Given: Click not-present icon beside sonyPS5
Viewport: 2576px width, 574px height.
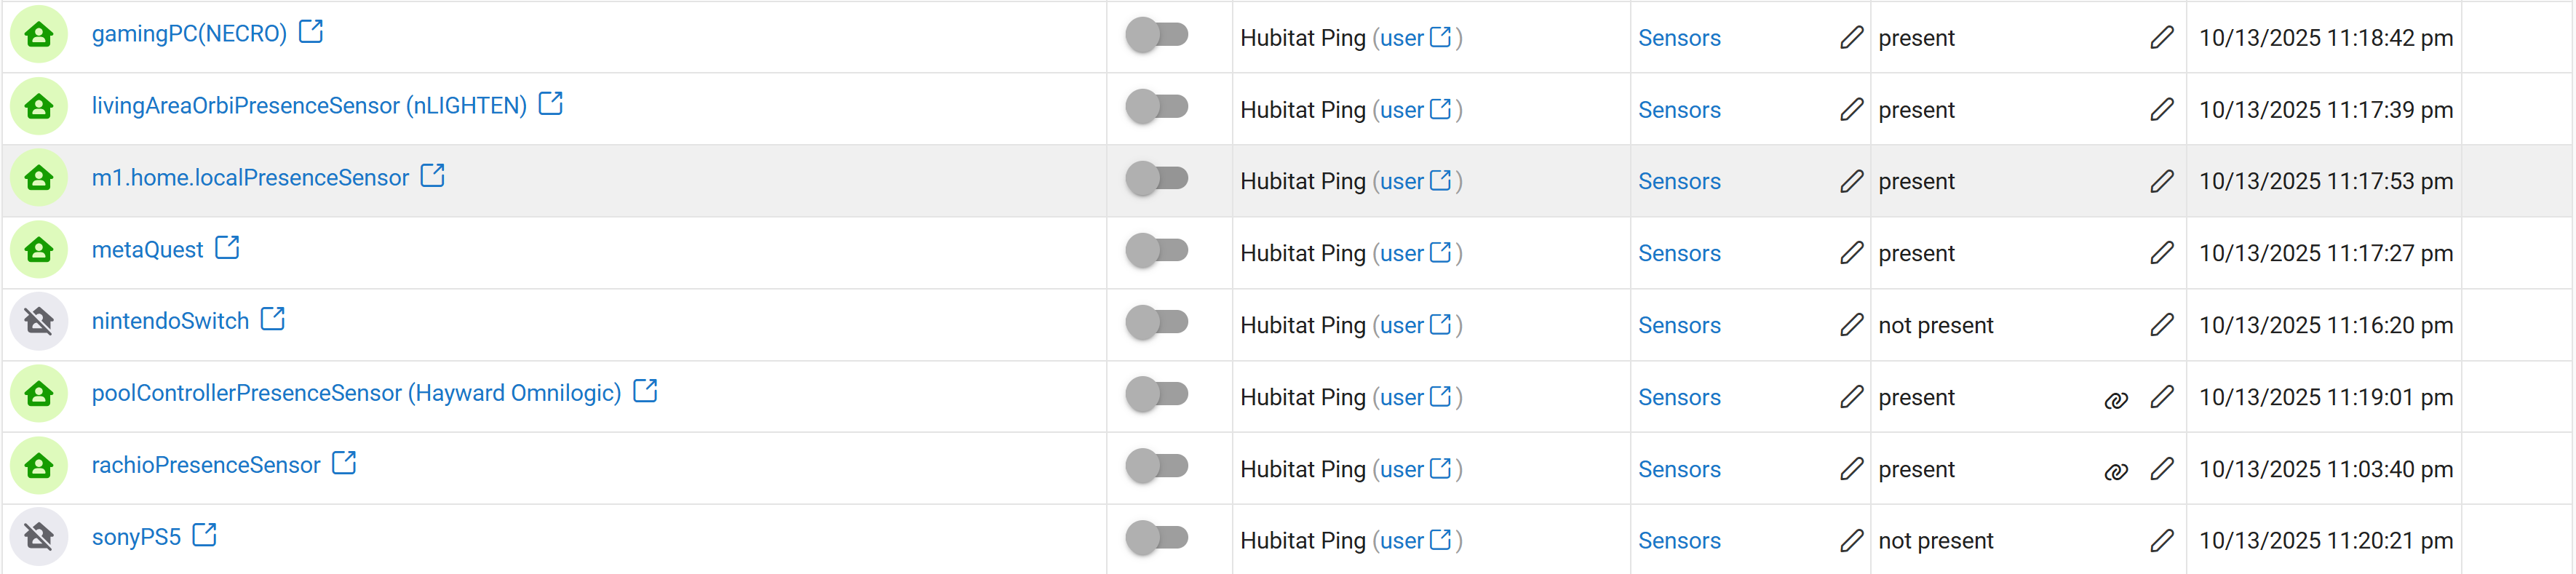Looking at the screenshot, I should click(39, 537).
